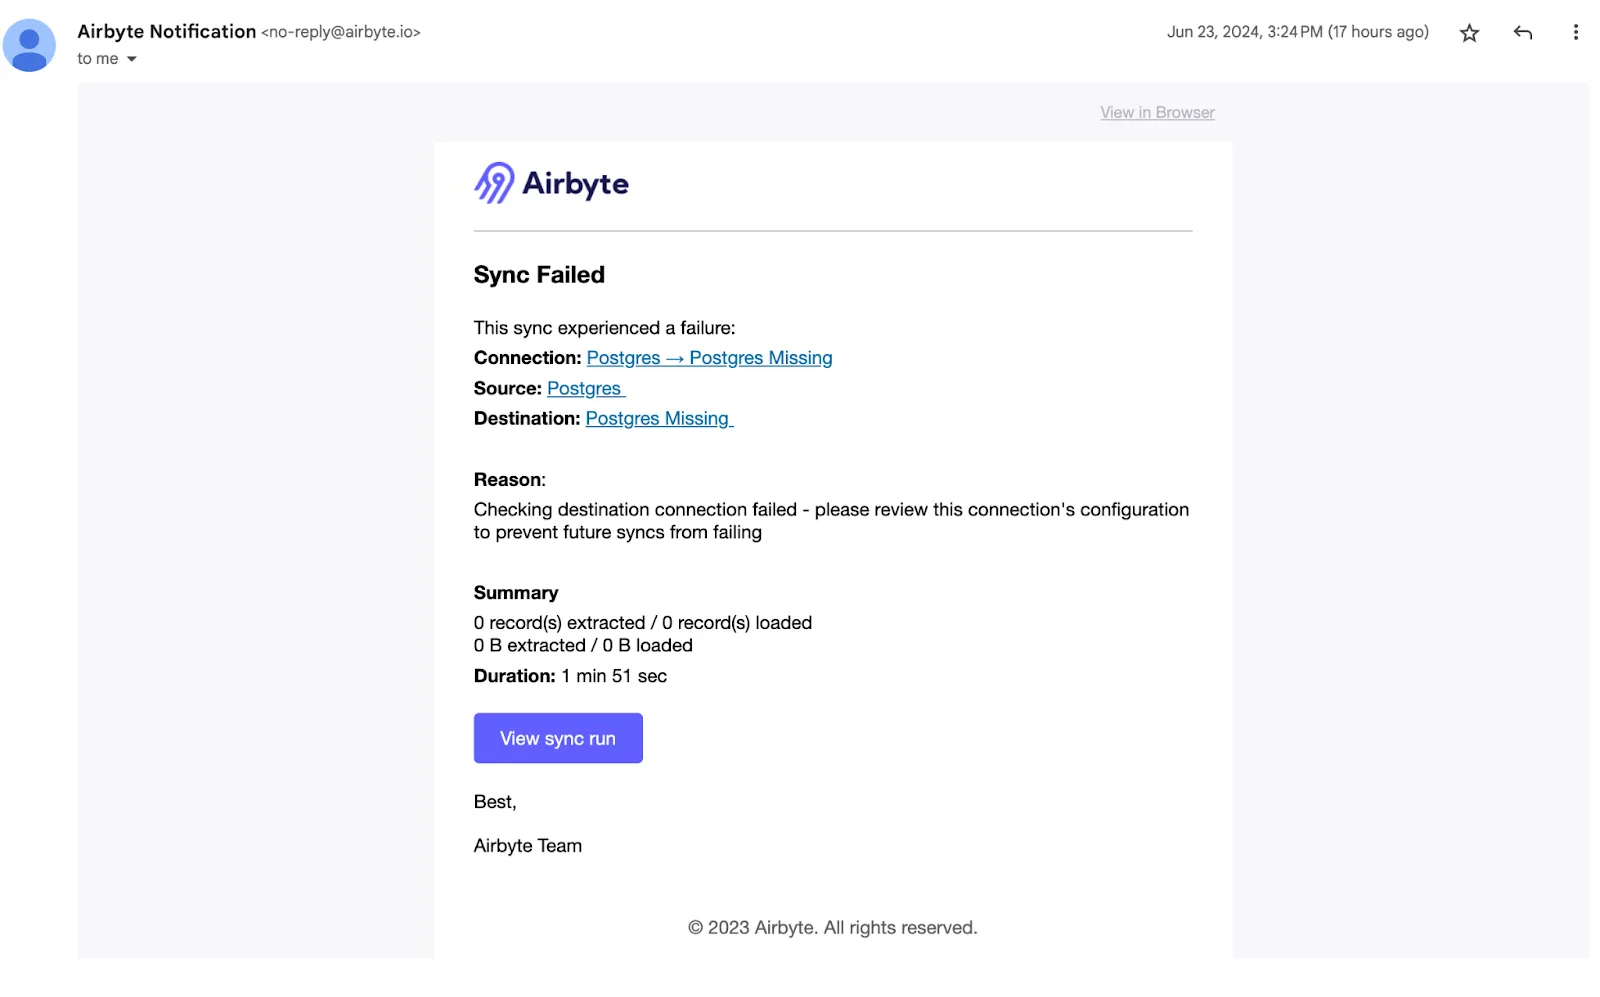The image size is (1600, 997).
Task: Click the '0 record(s) extracted / 0 record(s) loaded' line
Action: (x=643, y=623)
